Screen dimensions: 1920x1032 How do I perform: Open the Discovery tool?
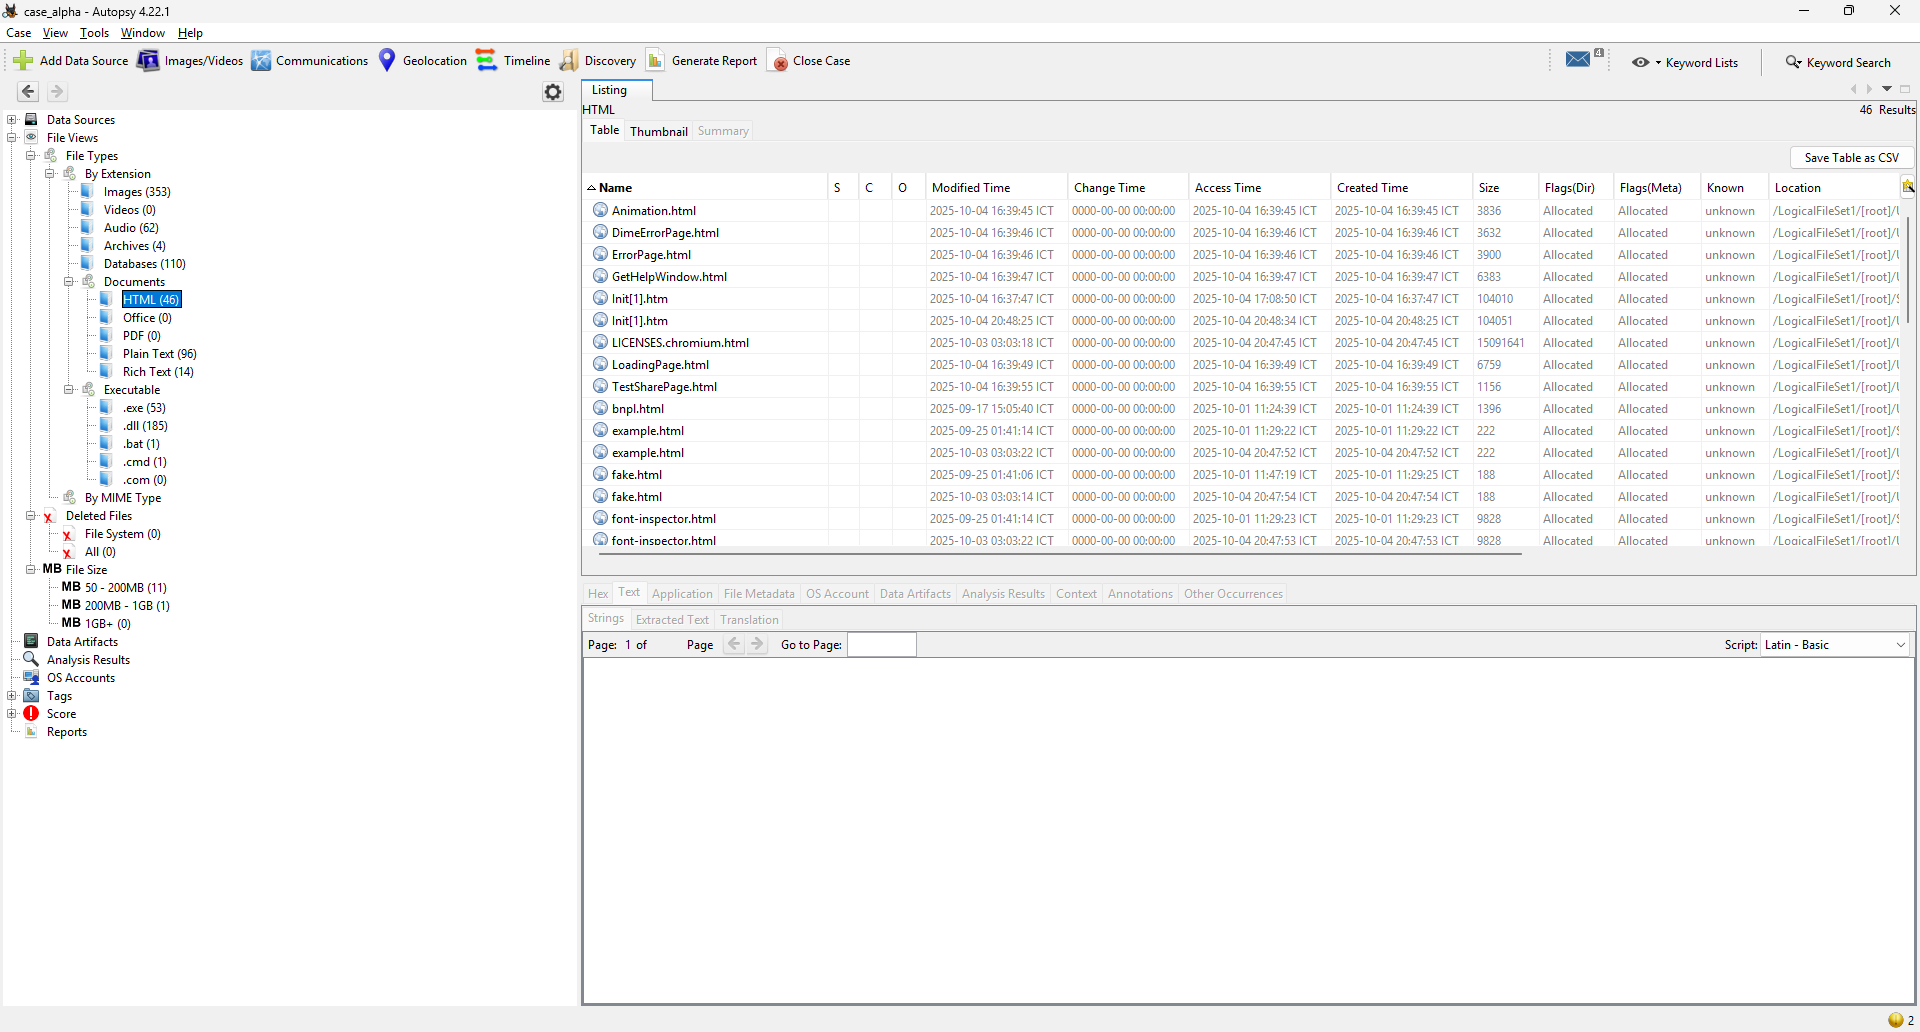coord(598,61)
